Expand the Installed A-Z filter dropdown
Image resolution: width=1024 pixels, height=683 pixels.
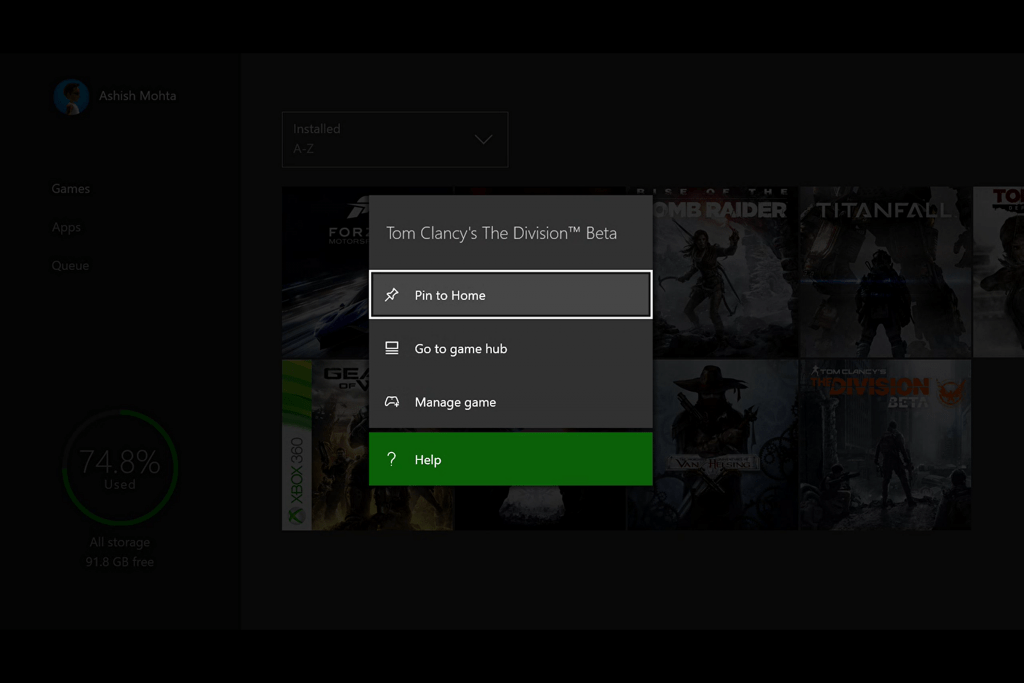394,139
